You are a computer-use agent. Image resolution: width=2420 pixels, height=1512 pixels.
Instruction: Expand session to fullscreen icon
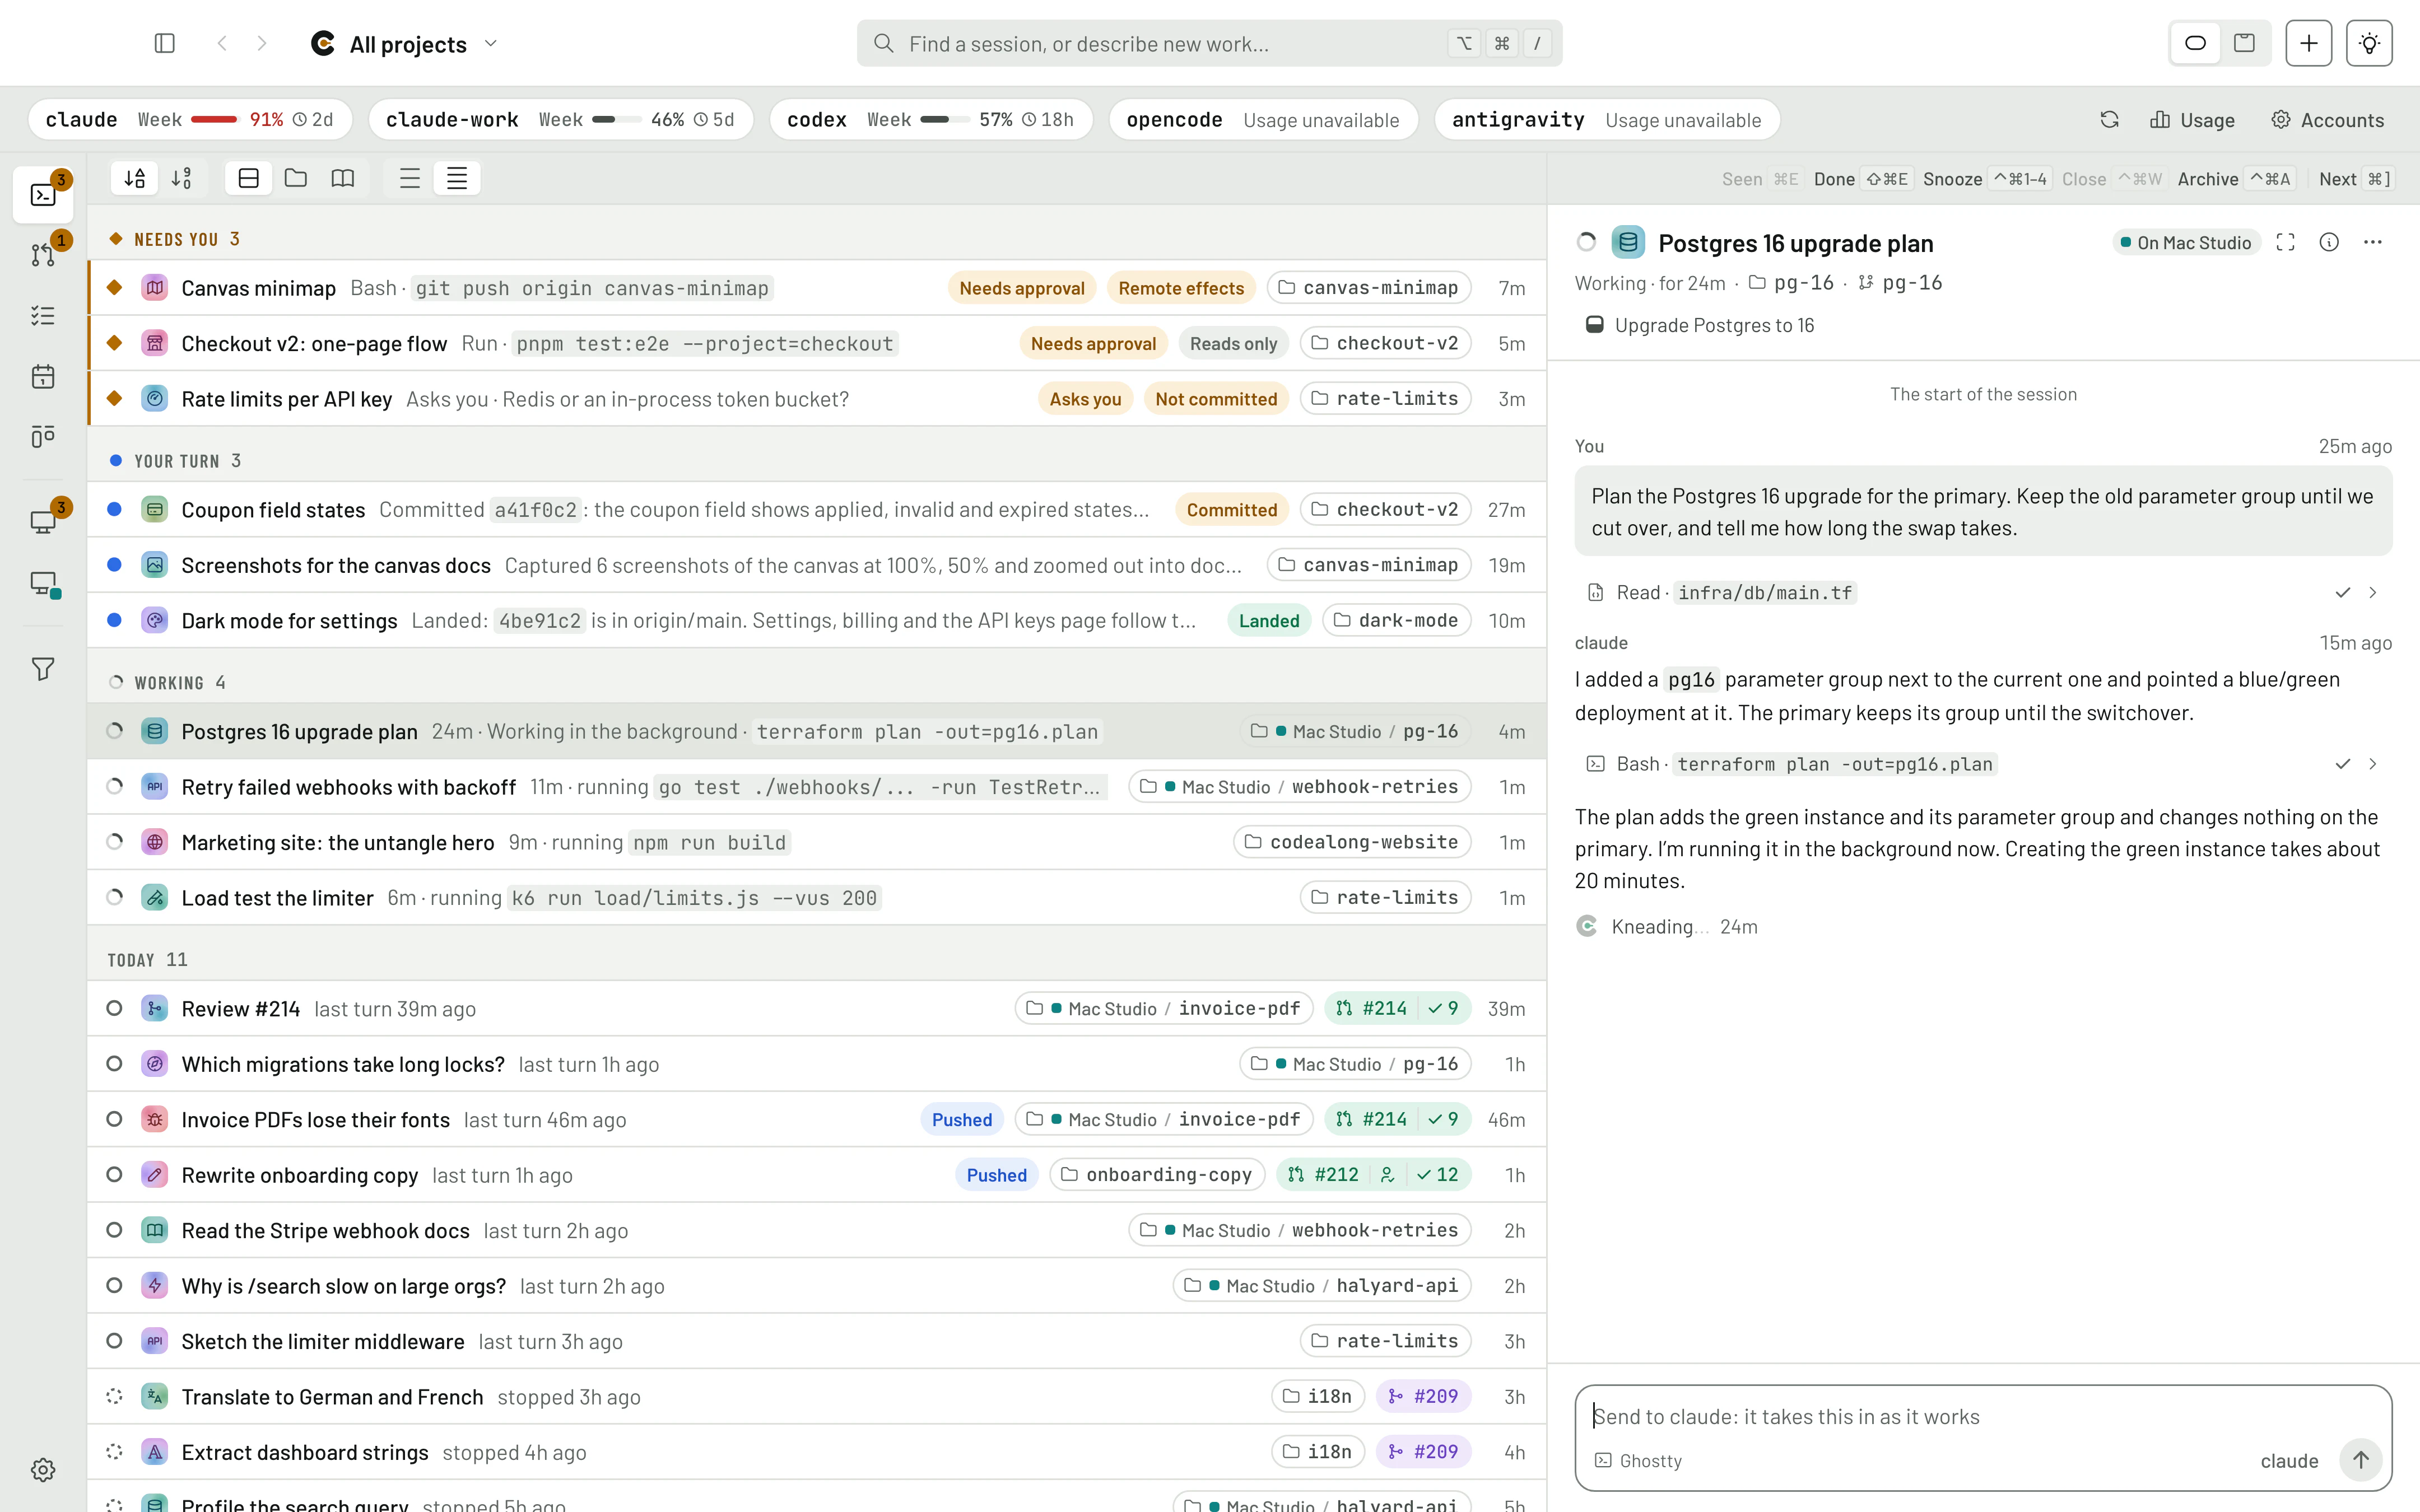point(2285,242)
